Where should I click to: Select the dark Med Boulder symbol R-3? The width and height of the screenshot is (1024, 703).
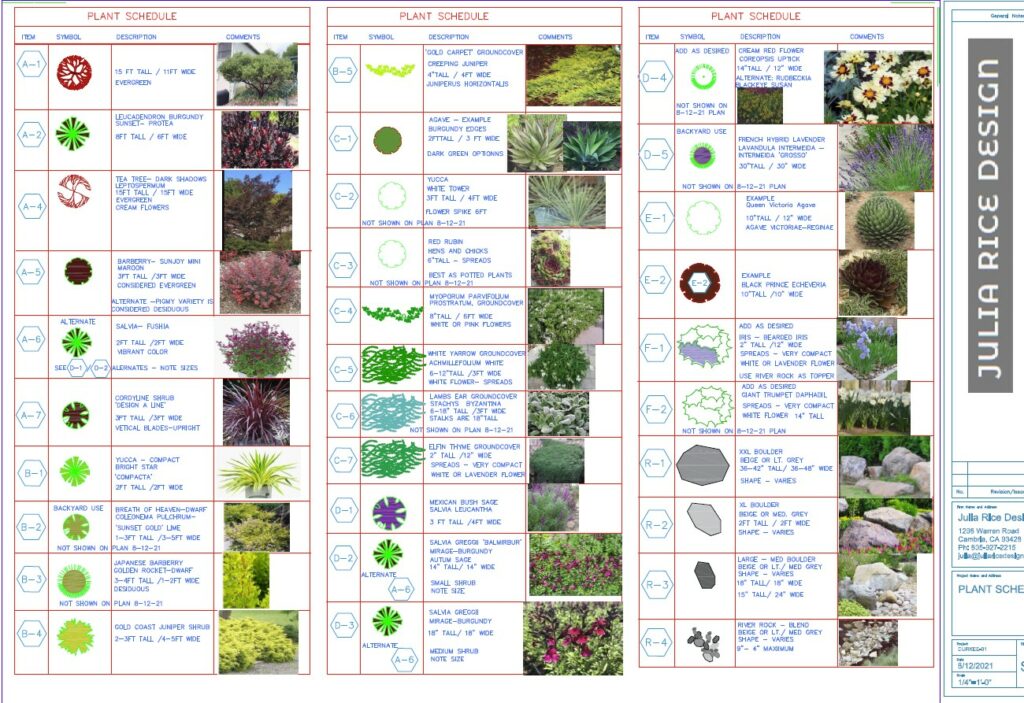point(705,575)
